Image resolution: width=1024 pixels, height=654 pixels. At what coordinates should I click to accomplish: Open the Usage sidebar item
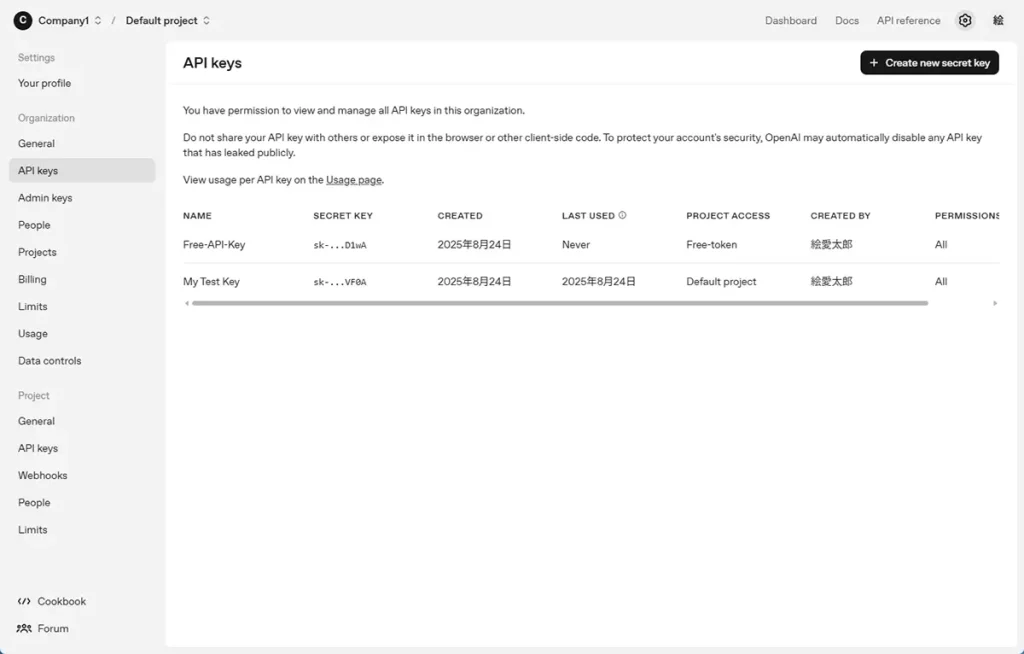(x=82, y=334)
